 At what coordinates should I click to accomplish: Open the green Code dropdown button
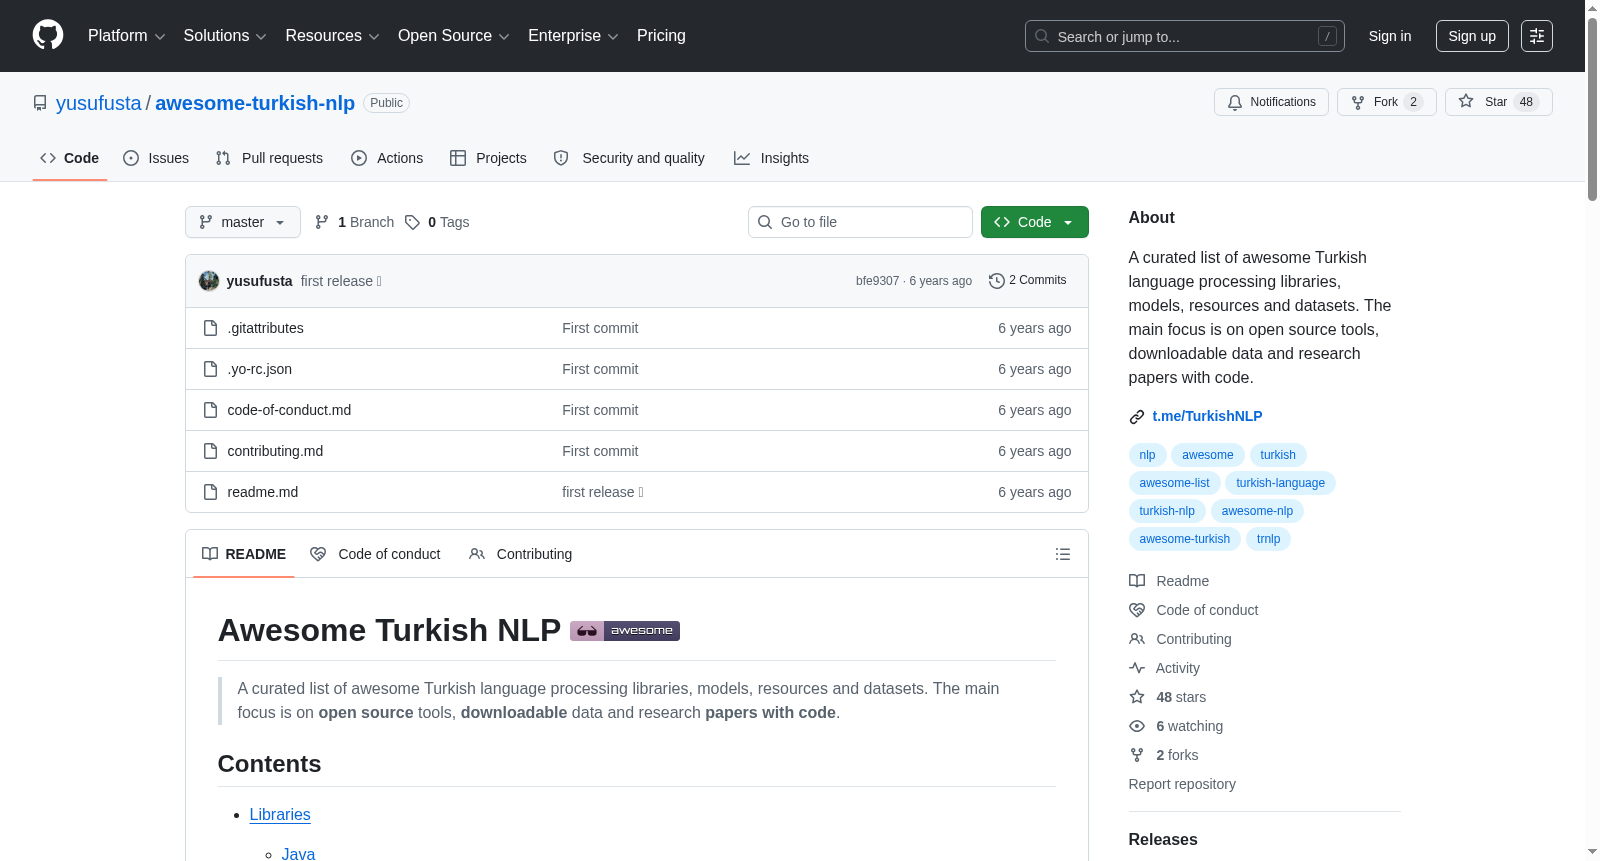1034,222
